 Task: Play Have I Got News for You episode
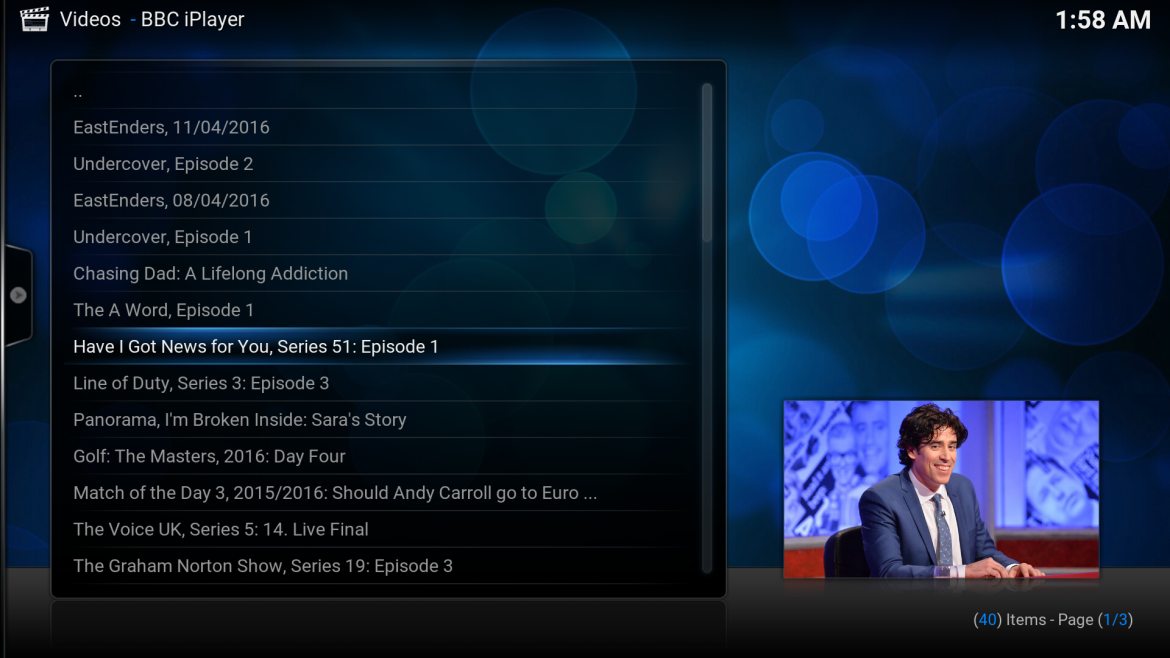[377, 347]
